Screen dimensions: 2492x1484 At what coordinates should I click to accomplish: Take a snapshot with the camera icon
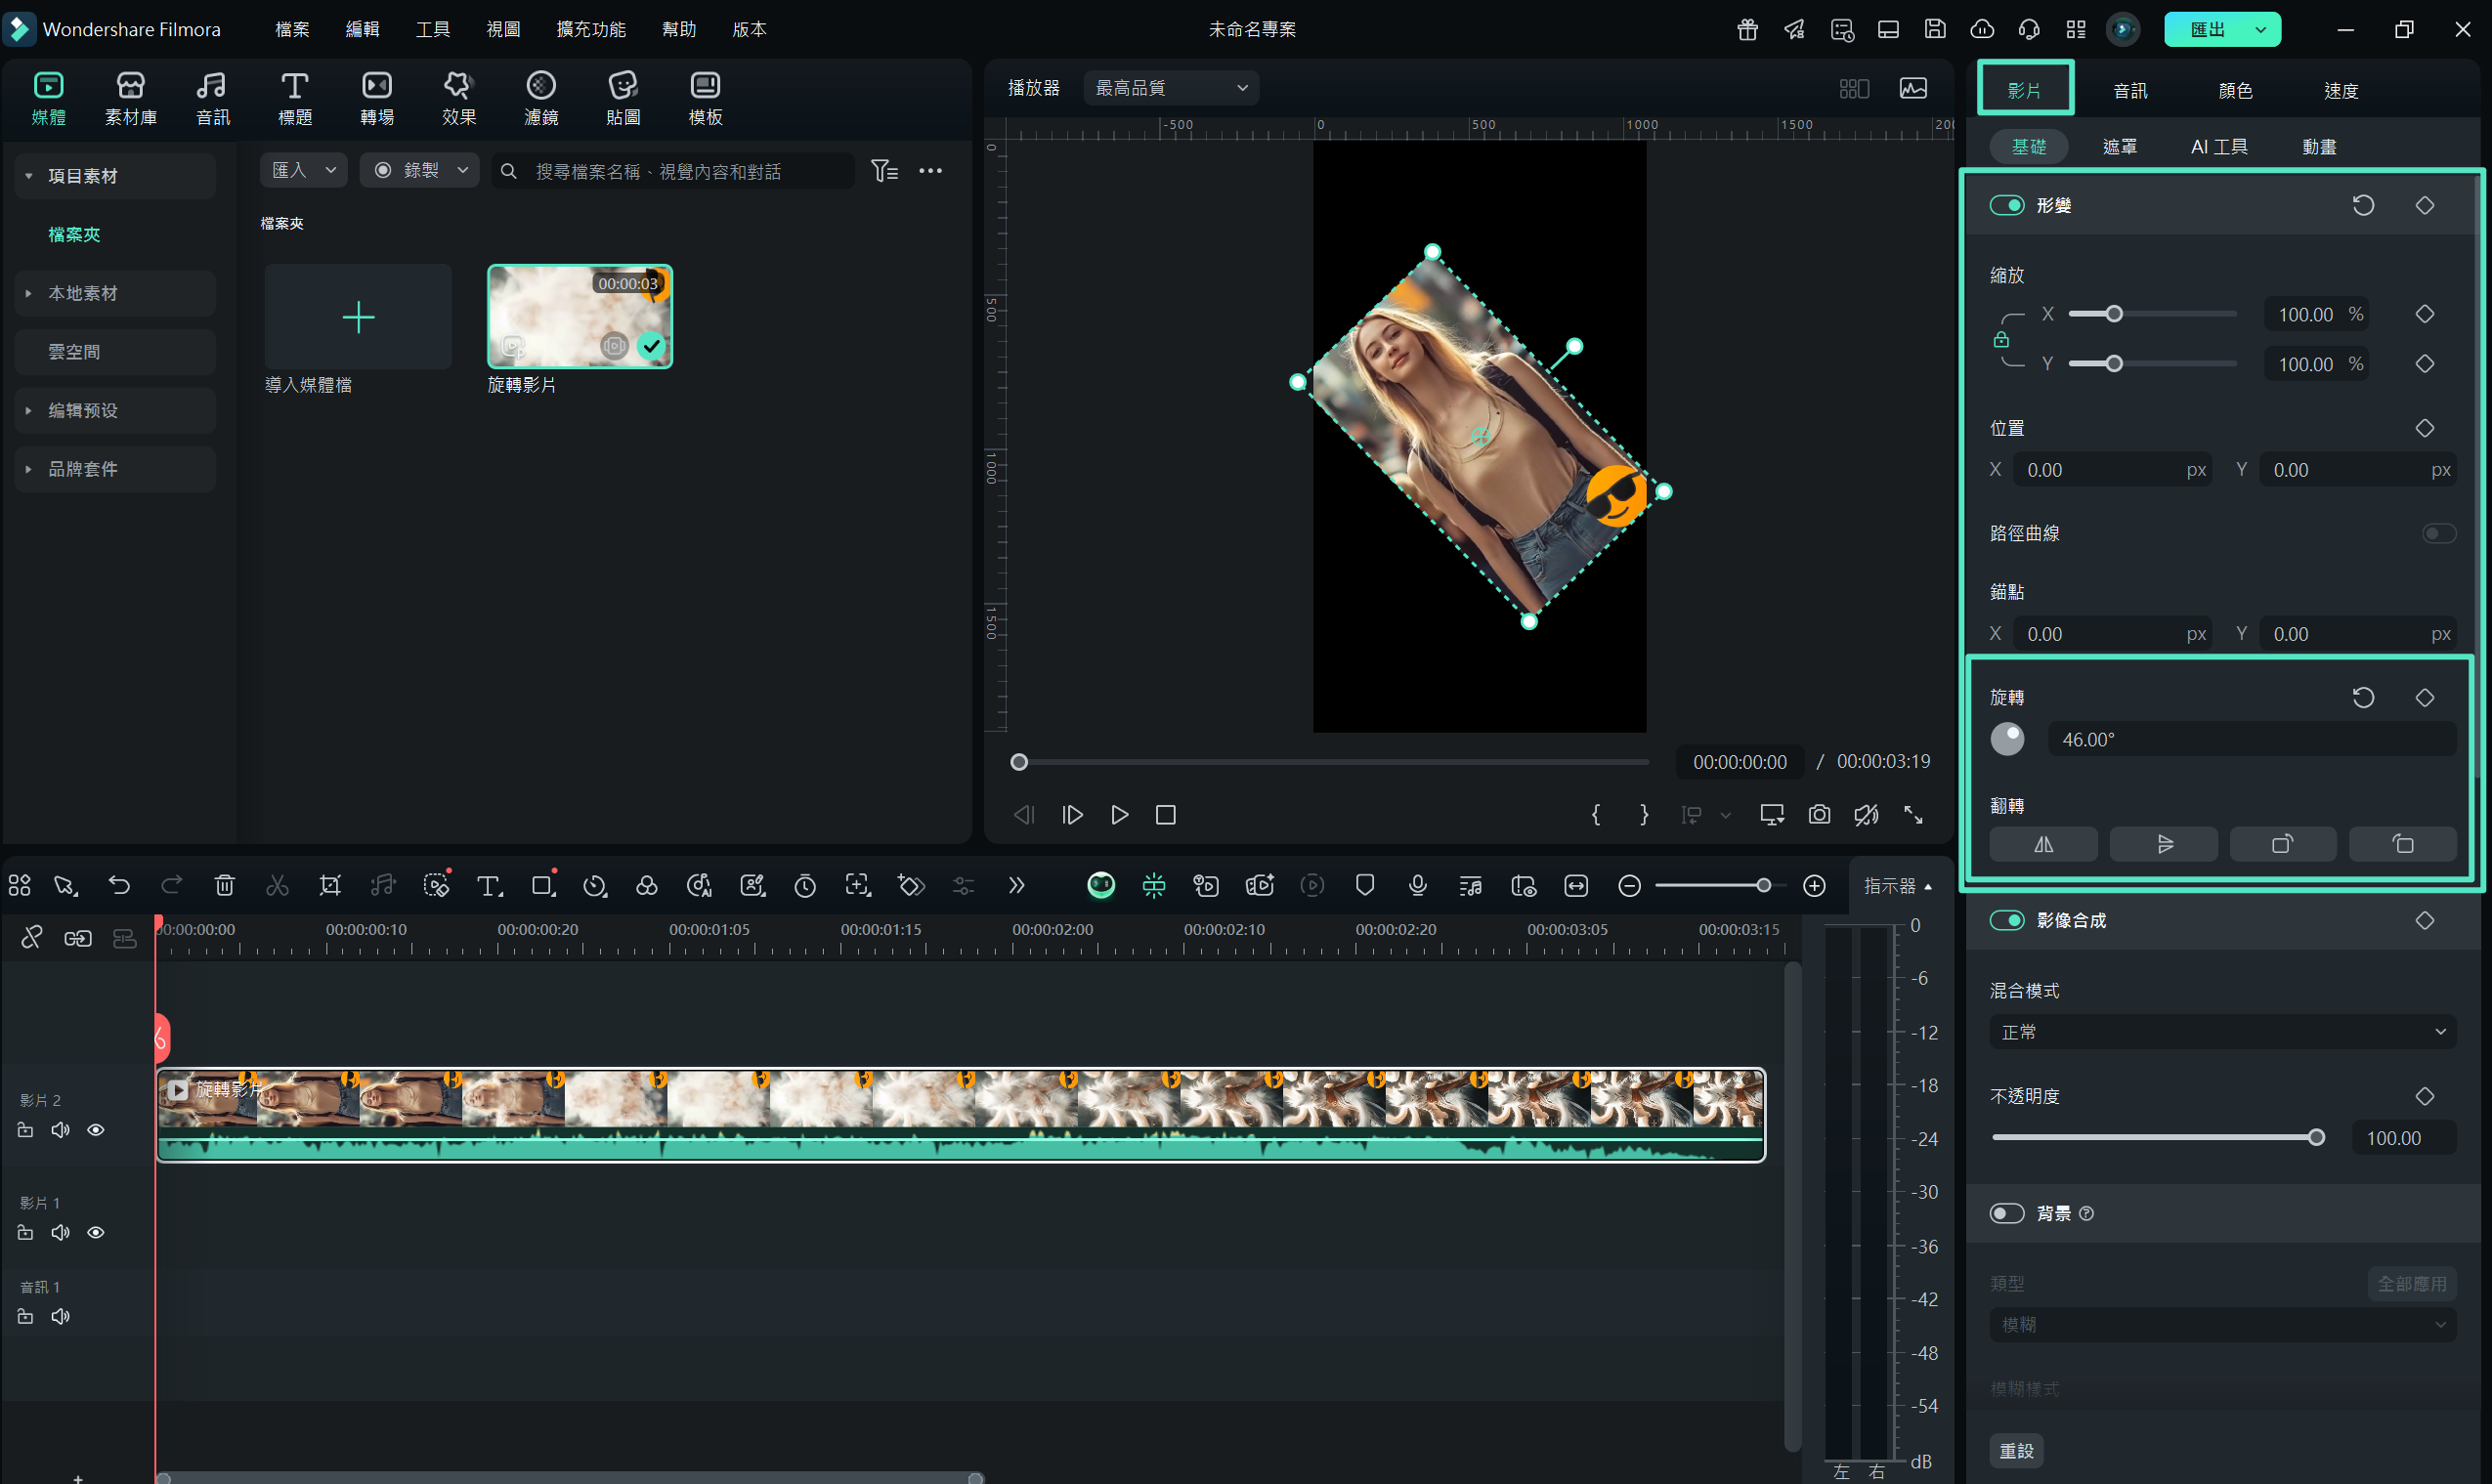pos(1819,815)
